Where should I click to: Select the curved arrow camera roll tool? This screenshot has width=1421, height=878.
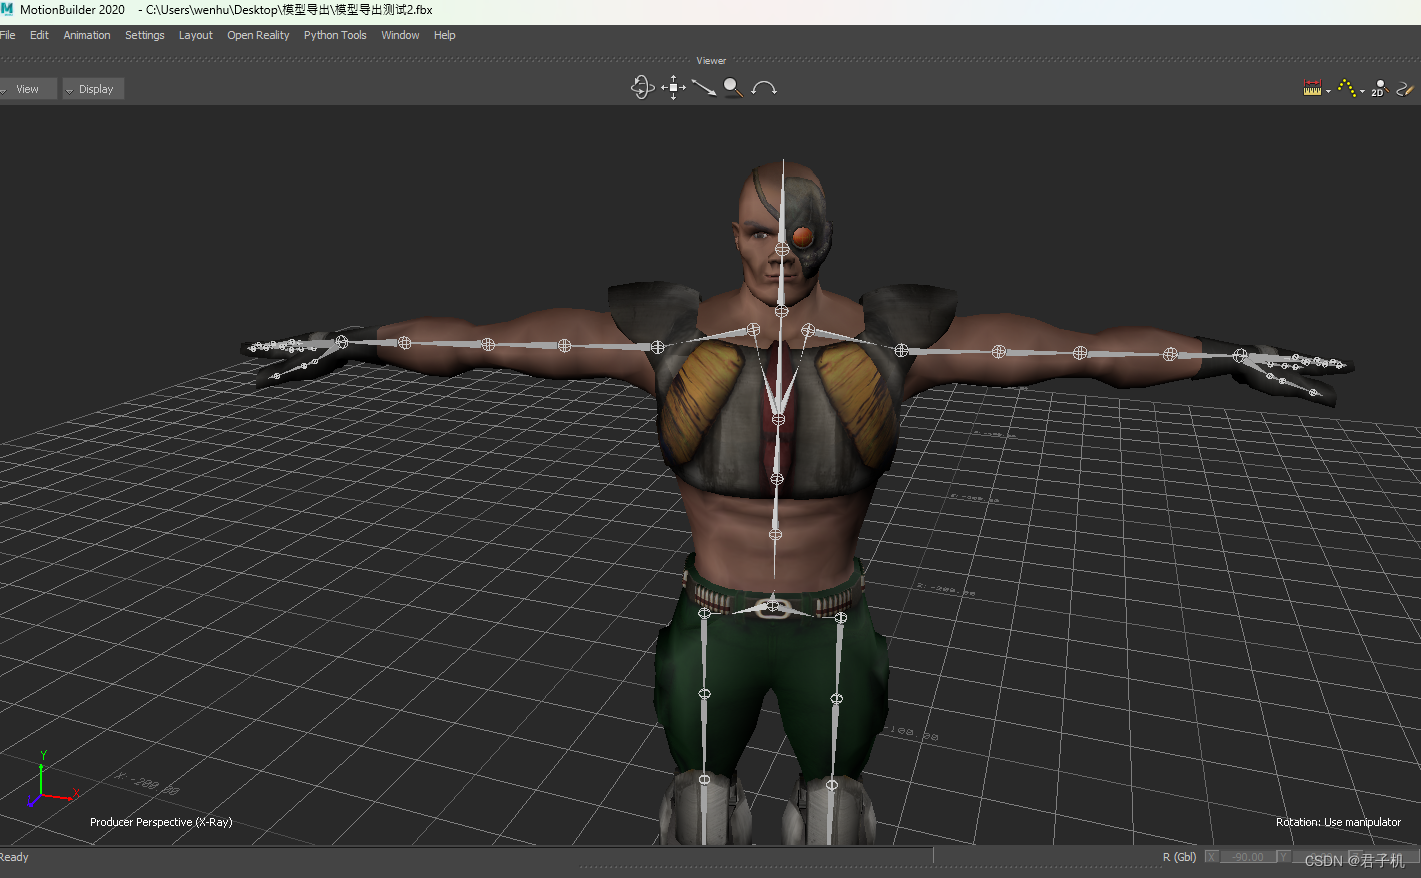click(x=764, y=87)
